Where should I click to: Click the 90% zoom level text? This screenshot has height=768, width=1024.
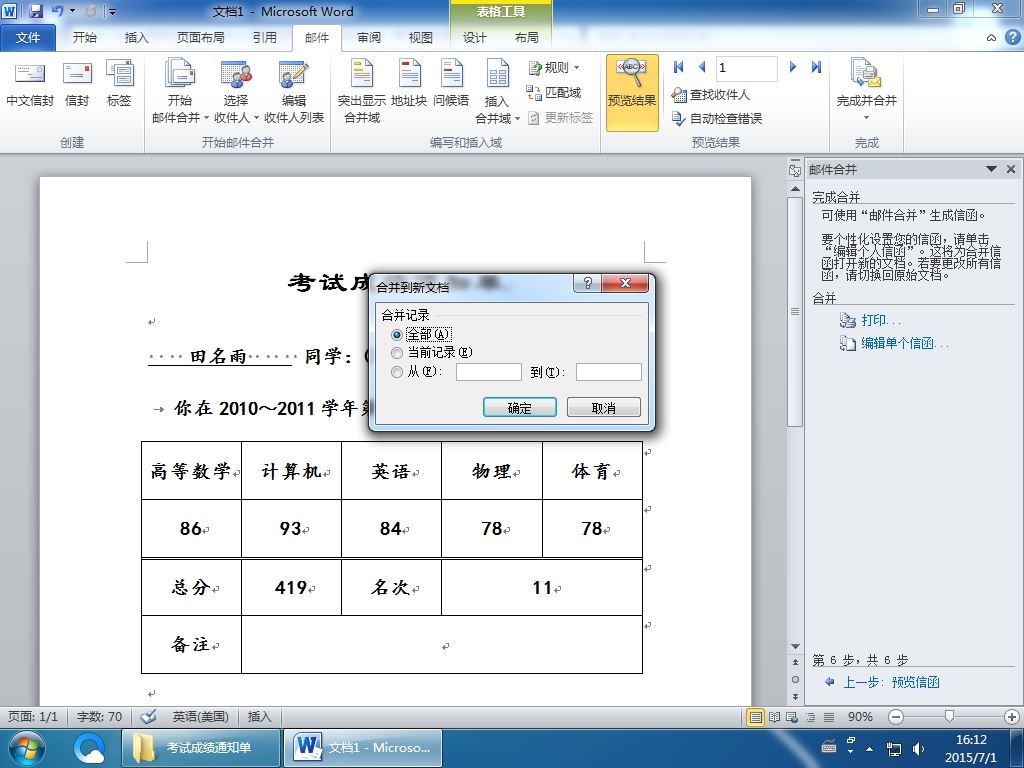860,716
